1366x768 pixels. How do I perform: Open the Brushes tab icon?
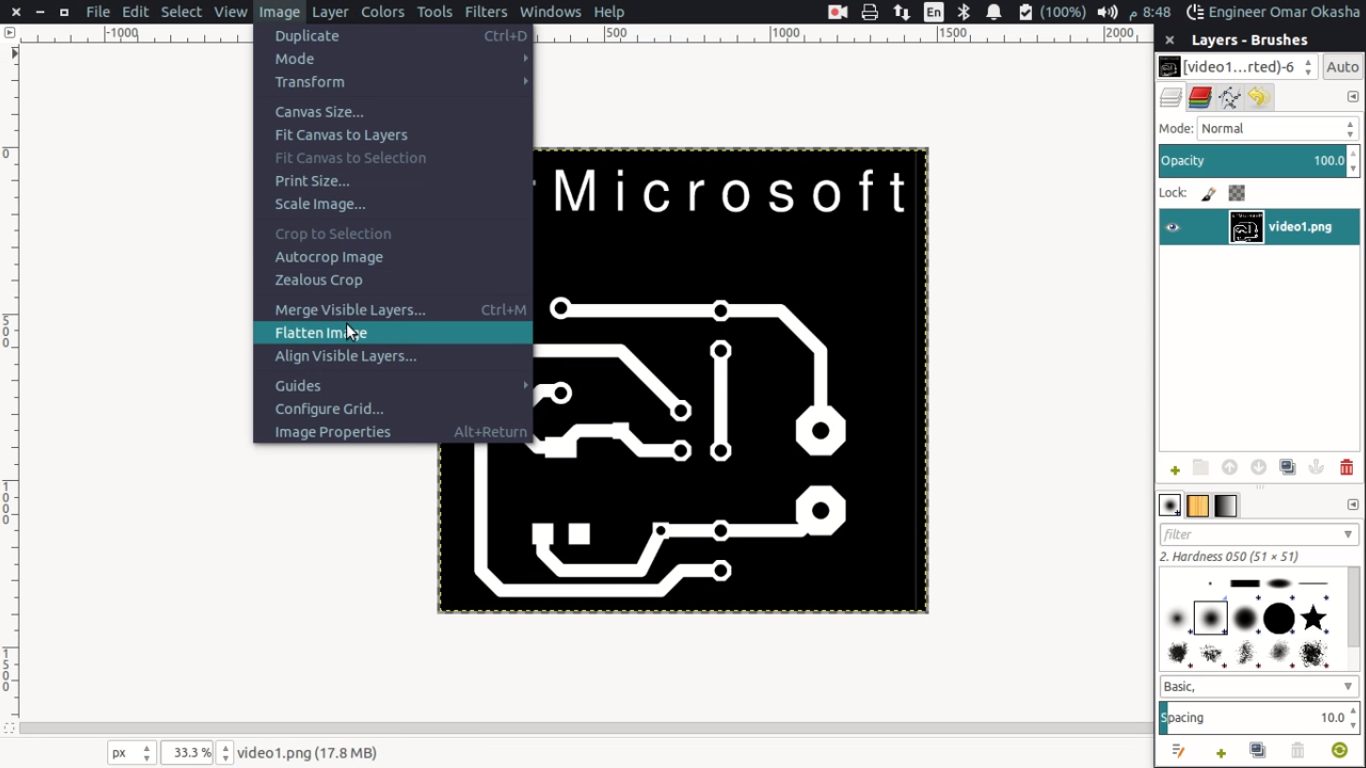tap(1170, 506)
